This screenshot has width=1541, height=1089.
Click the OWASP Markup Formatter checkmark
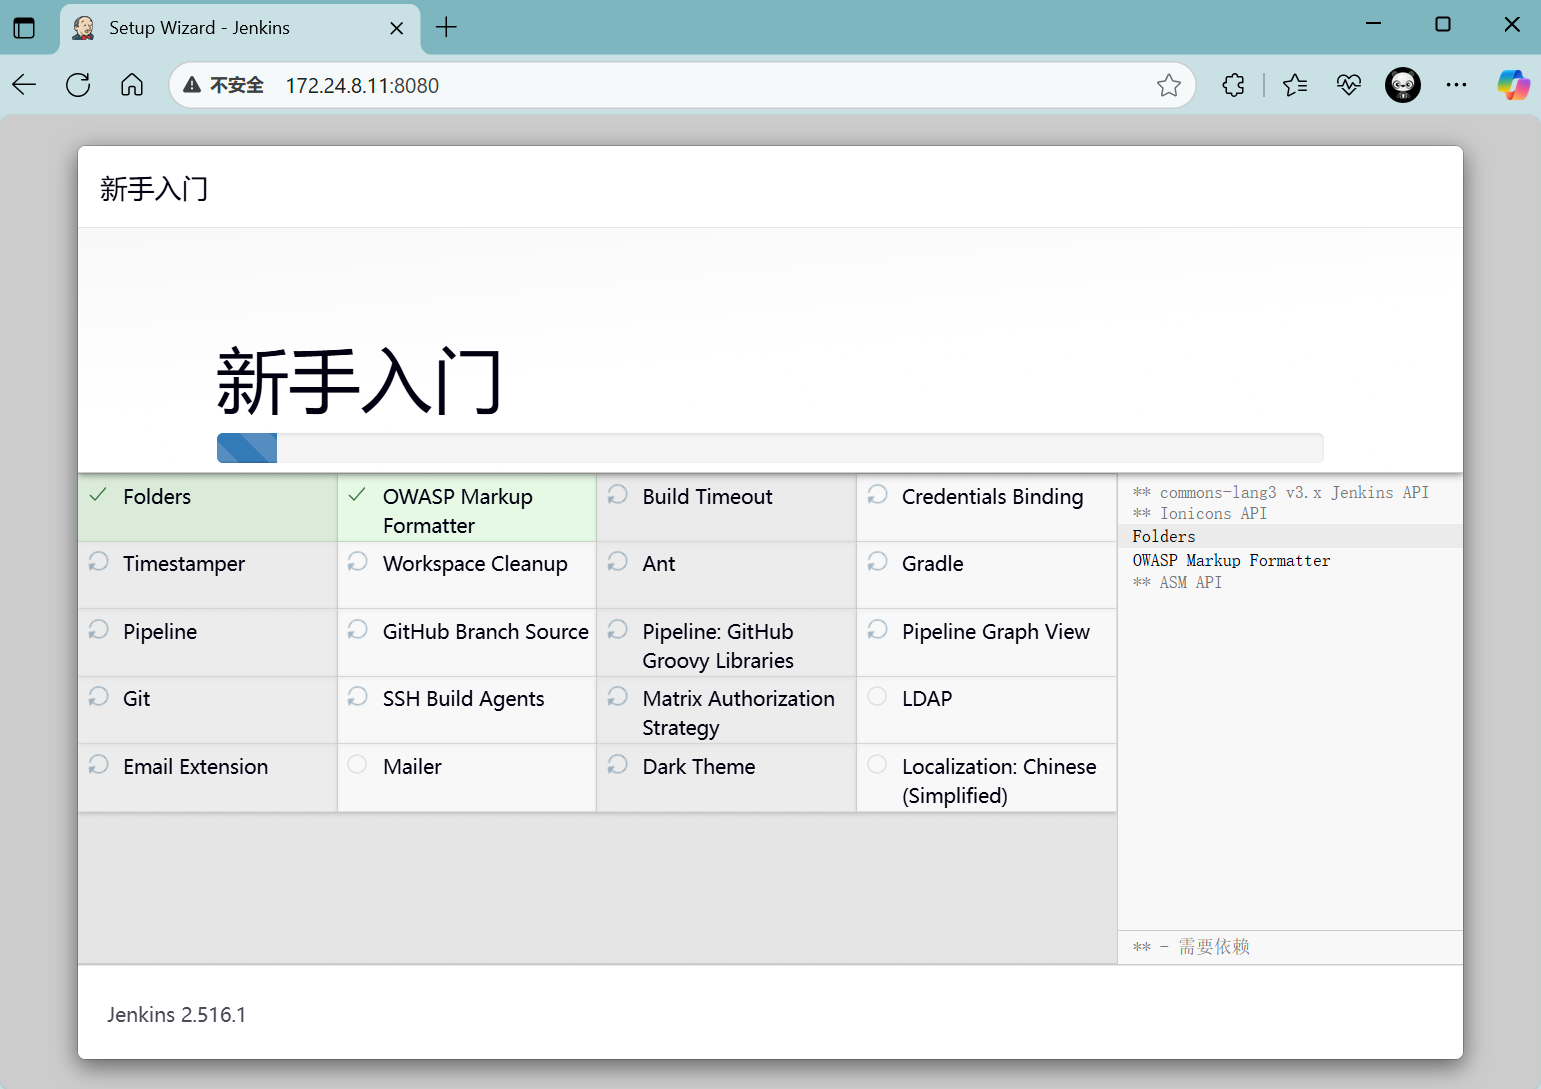point(357,496)
